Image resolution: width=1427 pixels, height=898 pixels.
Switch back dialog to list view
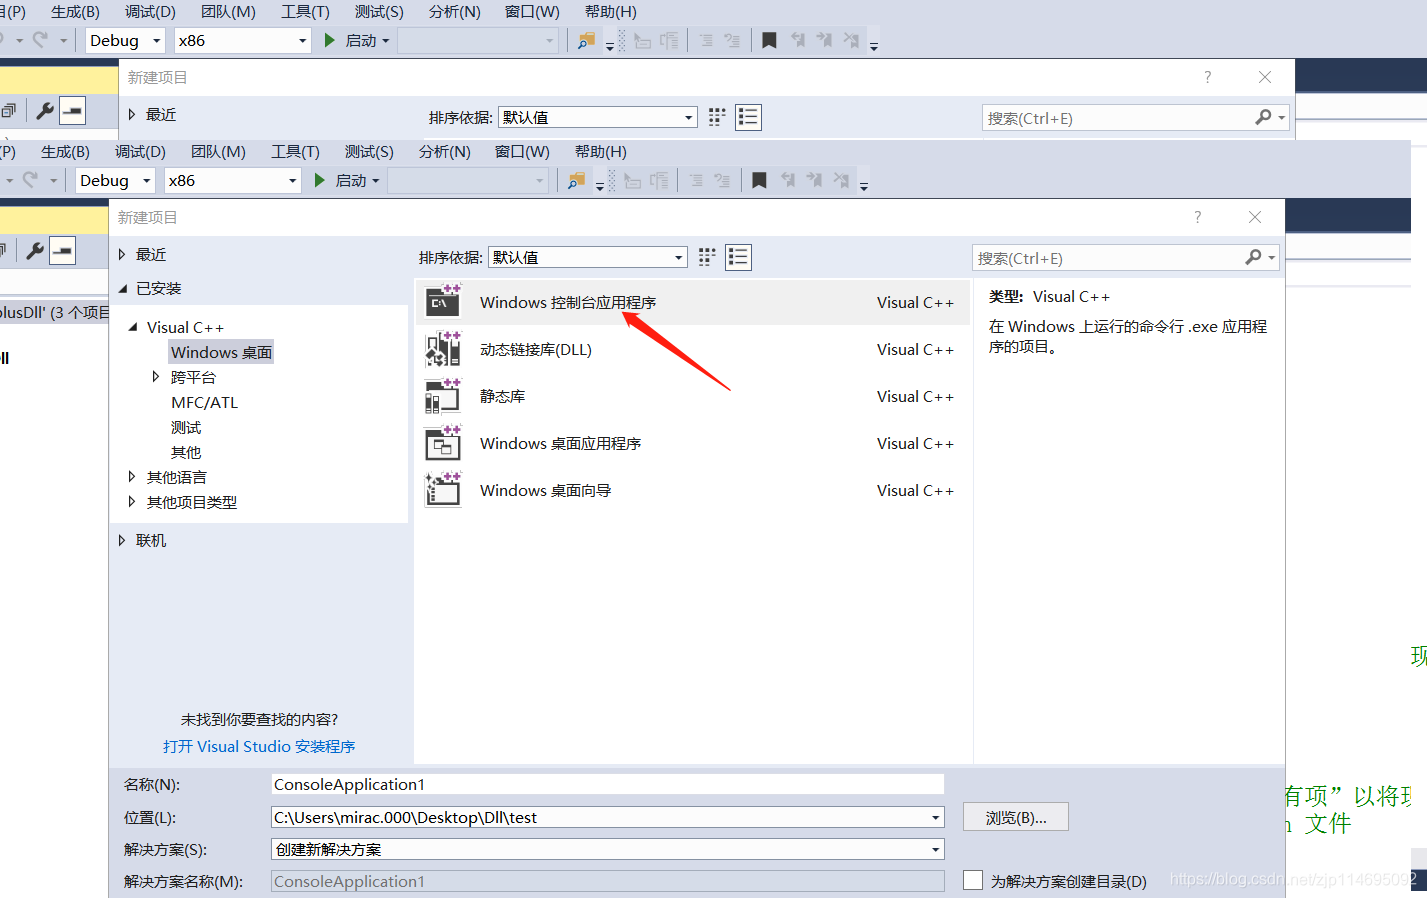pos(748,117)
